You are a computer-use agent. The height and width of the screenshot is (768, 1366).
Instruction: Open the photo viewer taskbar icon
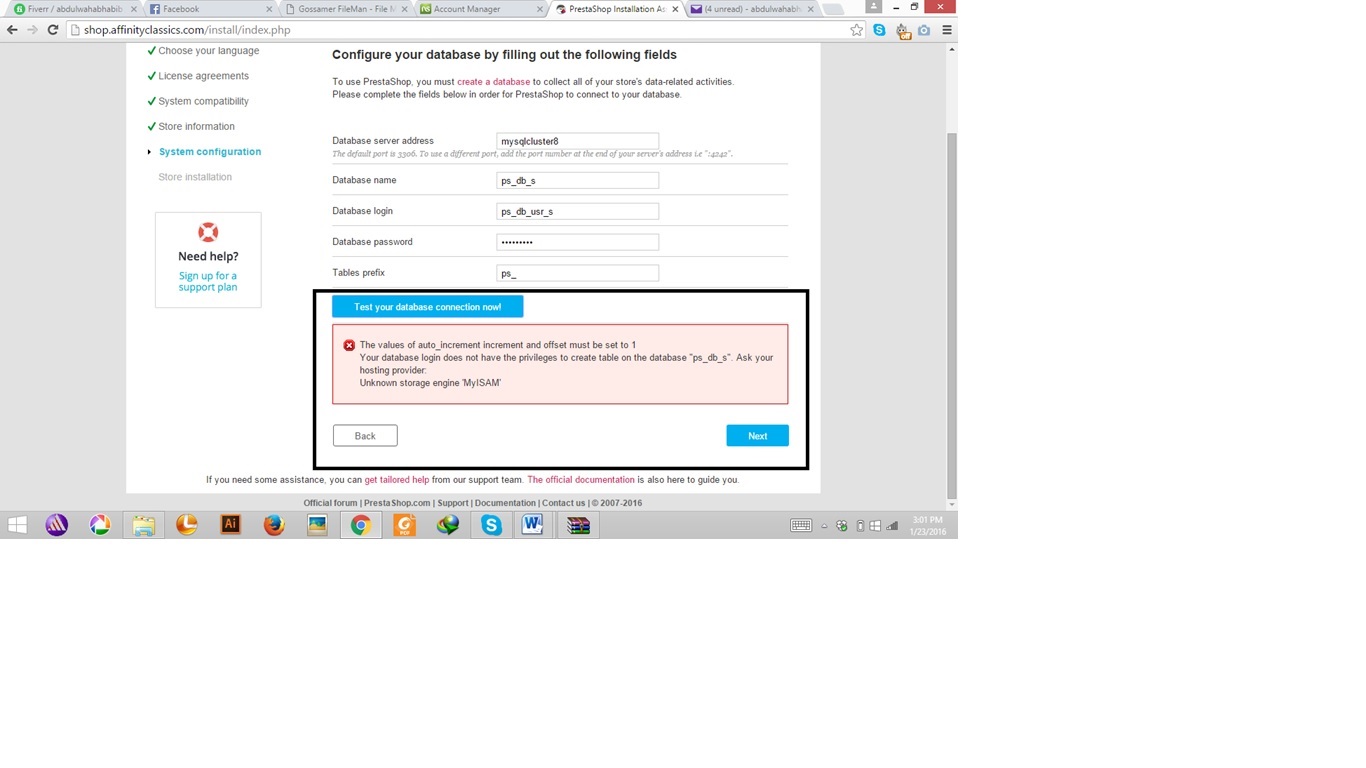[317, 525]
